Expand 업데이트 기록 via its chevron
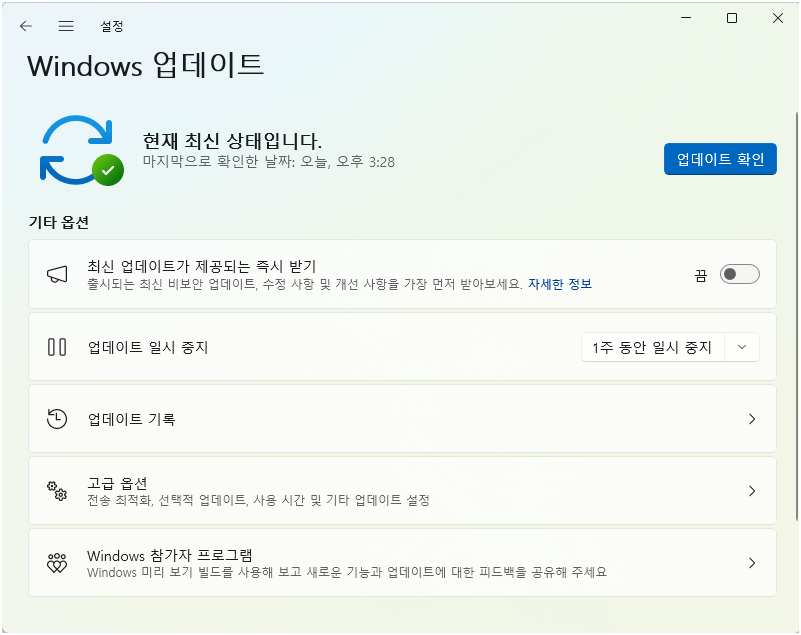The width and height of the screenshot is (801, 635). (752, 419)
